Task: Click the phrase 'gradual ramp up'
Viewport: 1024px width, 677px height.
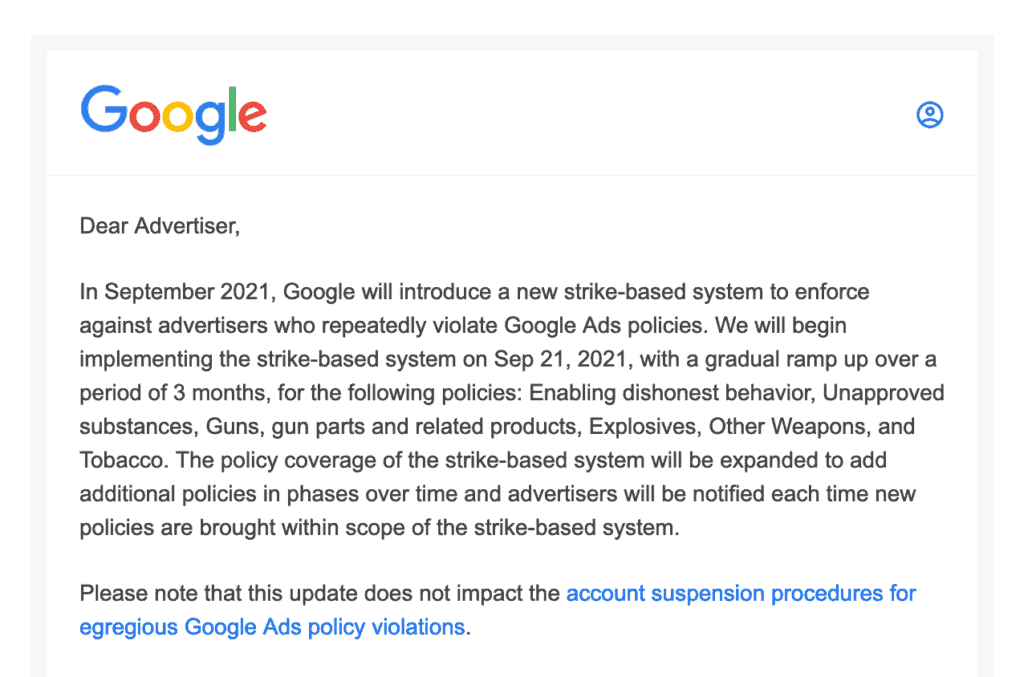Action: (x=788, y=360)
